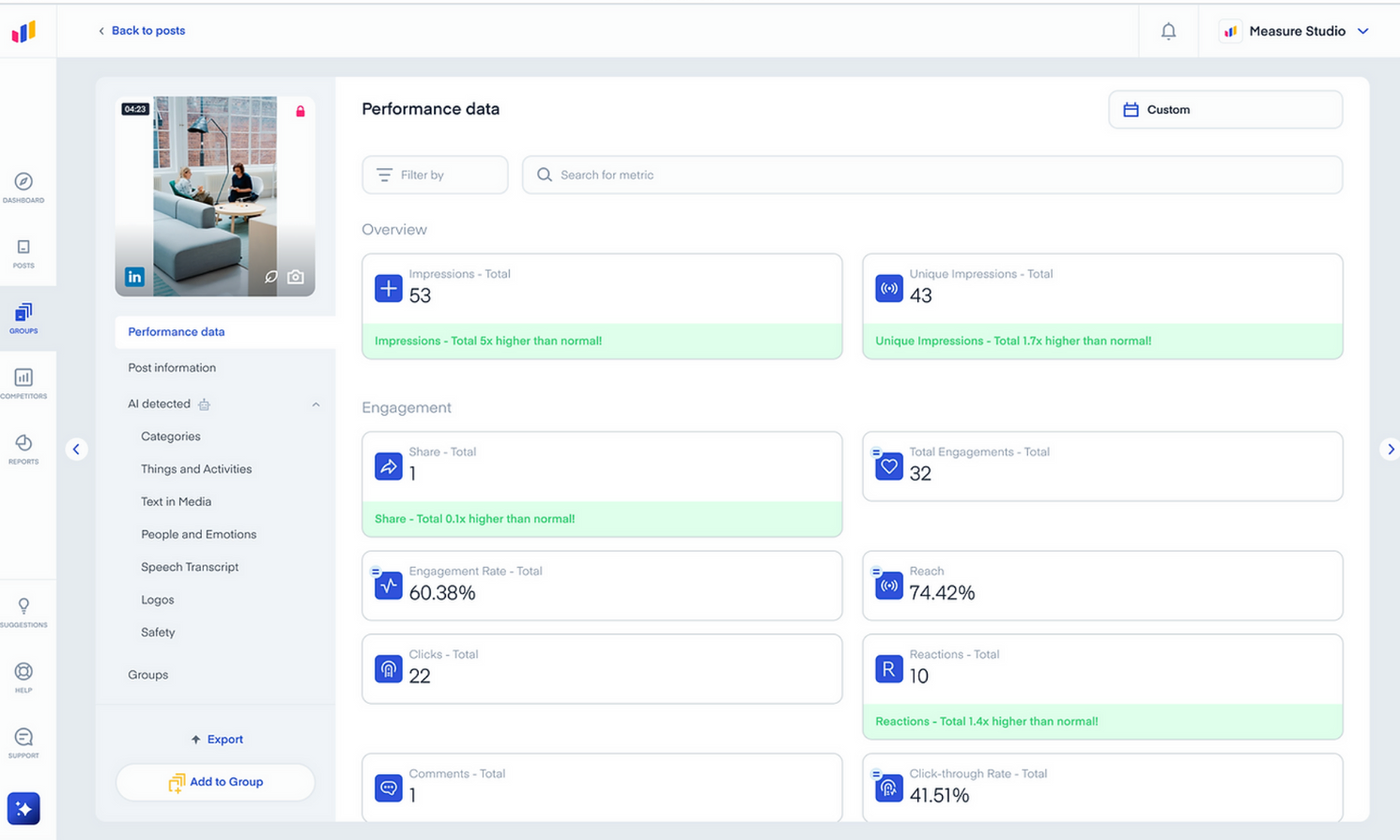1400x840 pixels.
Task: Open the Suggestions lightbulb icon
Action: [x=24, y=606]
